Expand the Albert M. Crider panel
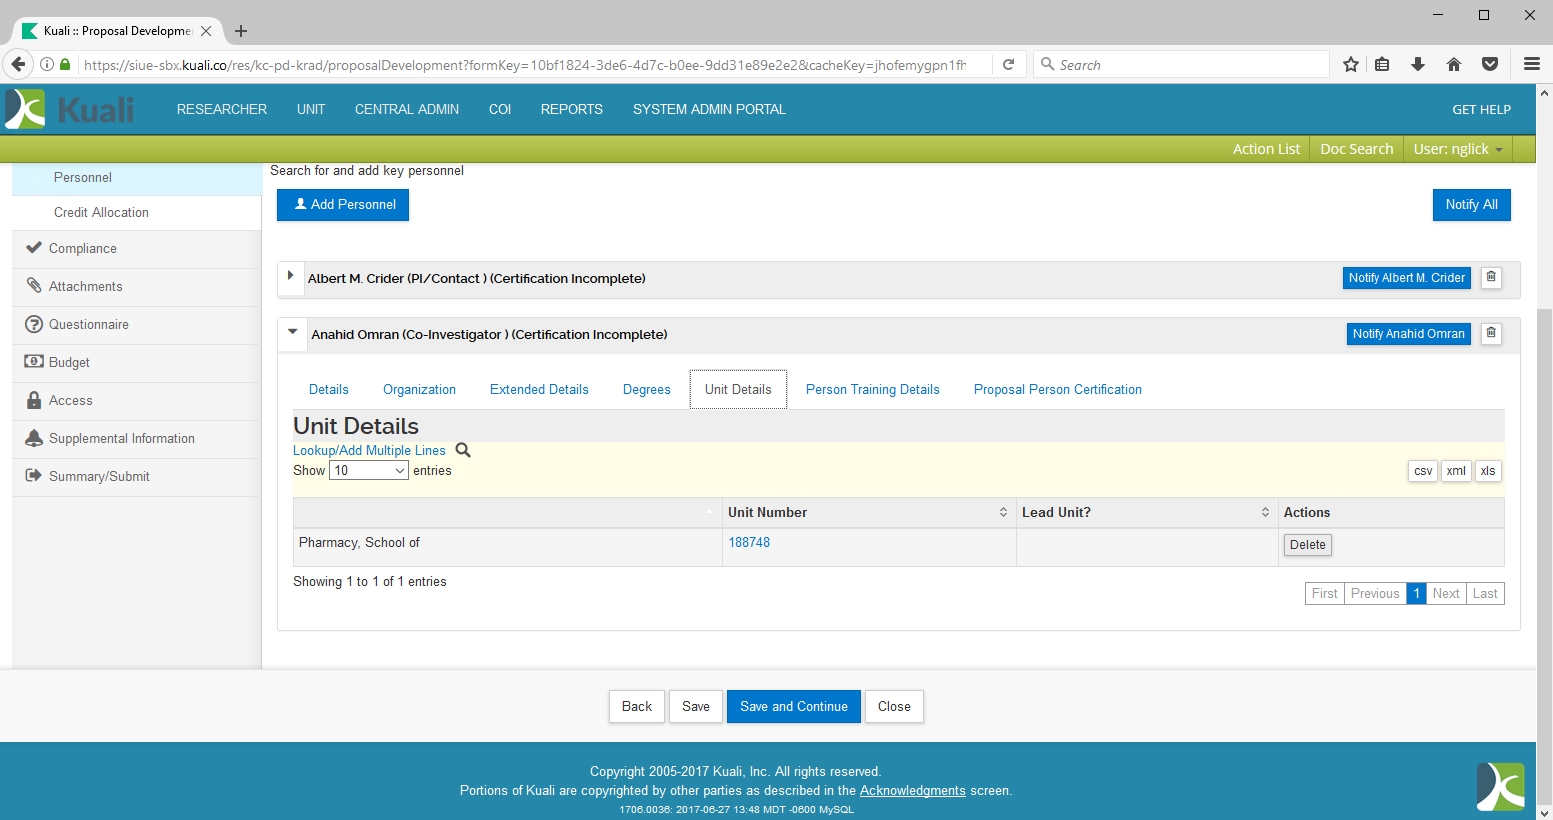Image resolution: width=1553 pixels, height=820 pixels. coord(290,276)
